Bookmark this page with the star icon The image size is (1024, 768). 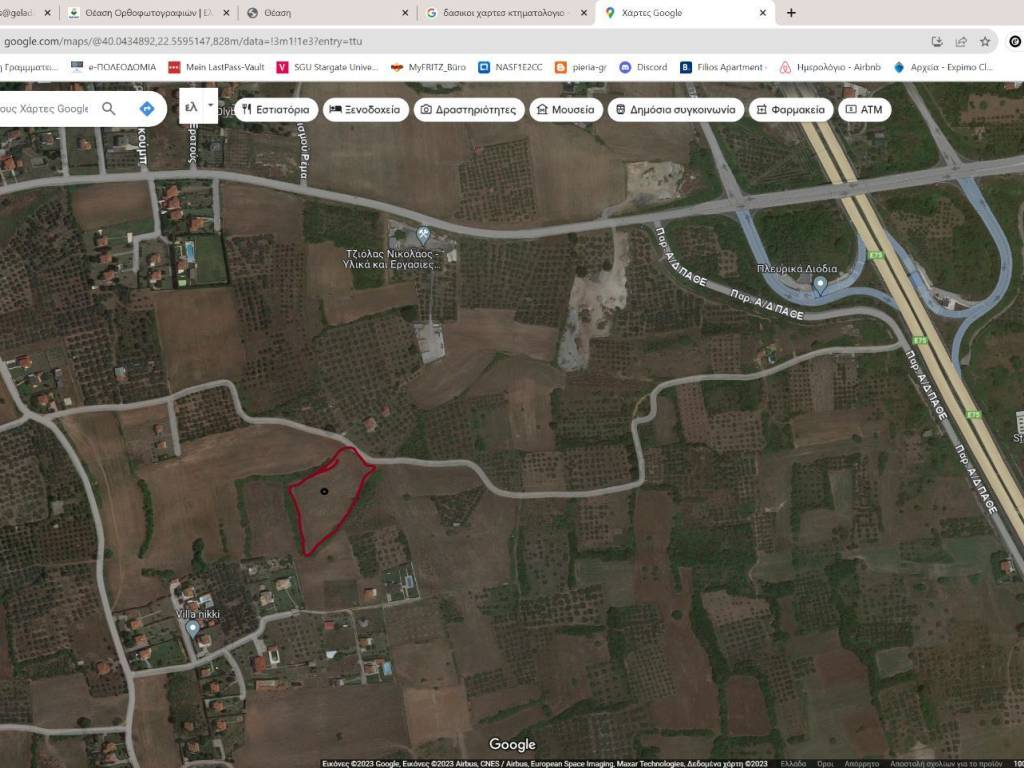point(985,42)
